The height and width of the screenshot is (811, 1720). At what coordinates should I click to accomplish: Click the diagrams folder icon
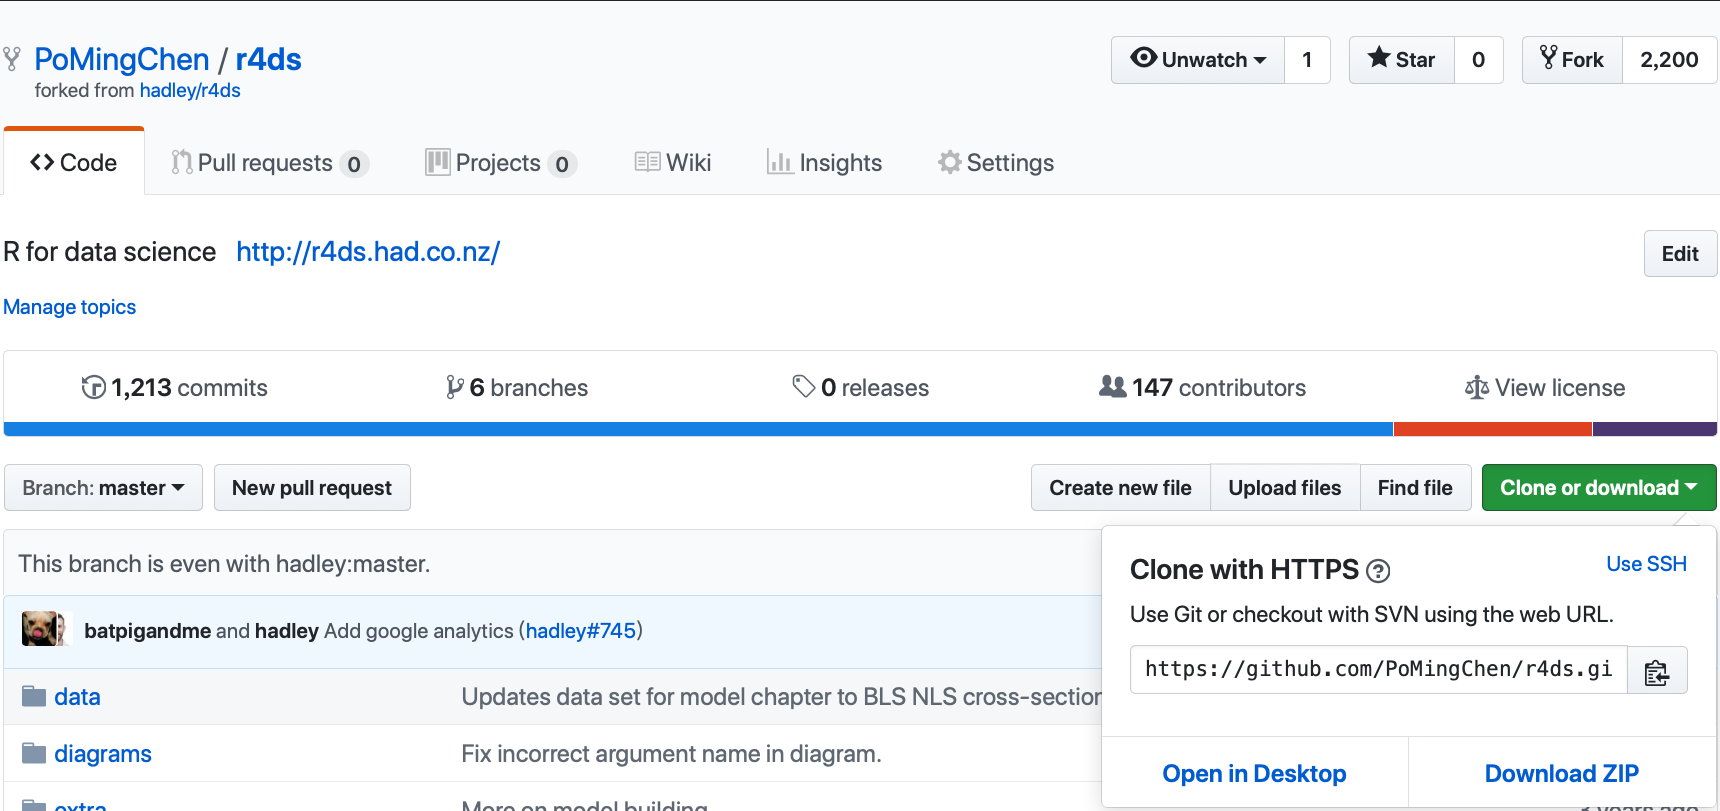34,753
